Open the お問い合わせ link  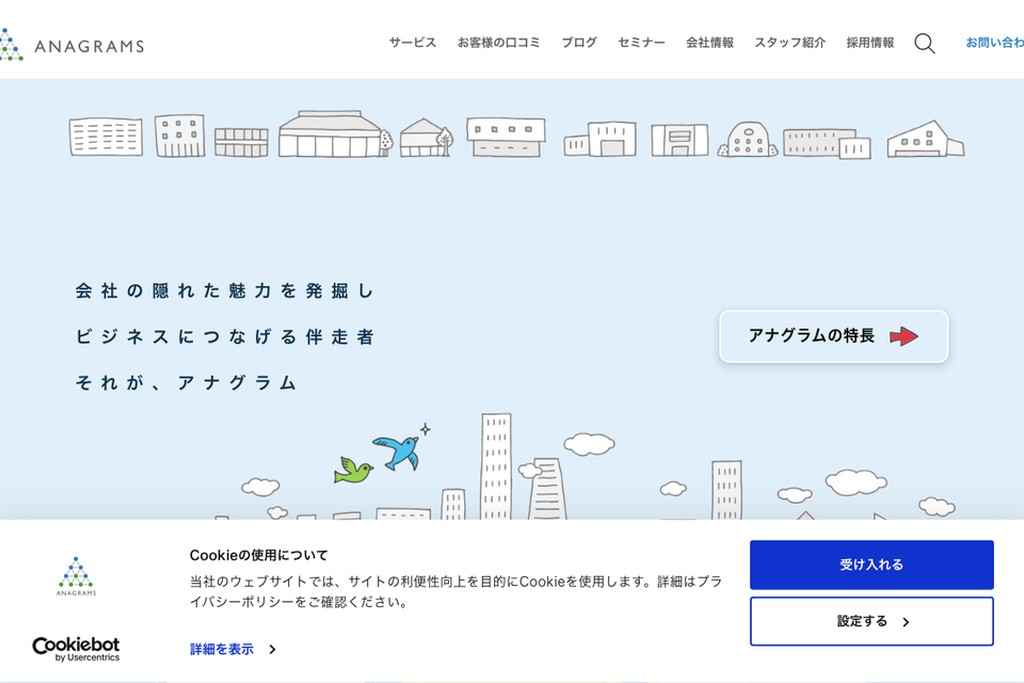point(993,43)
